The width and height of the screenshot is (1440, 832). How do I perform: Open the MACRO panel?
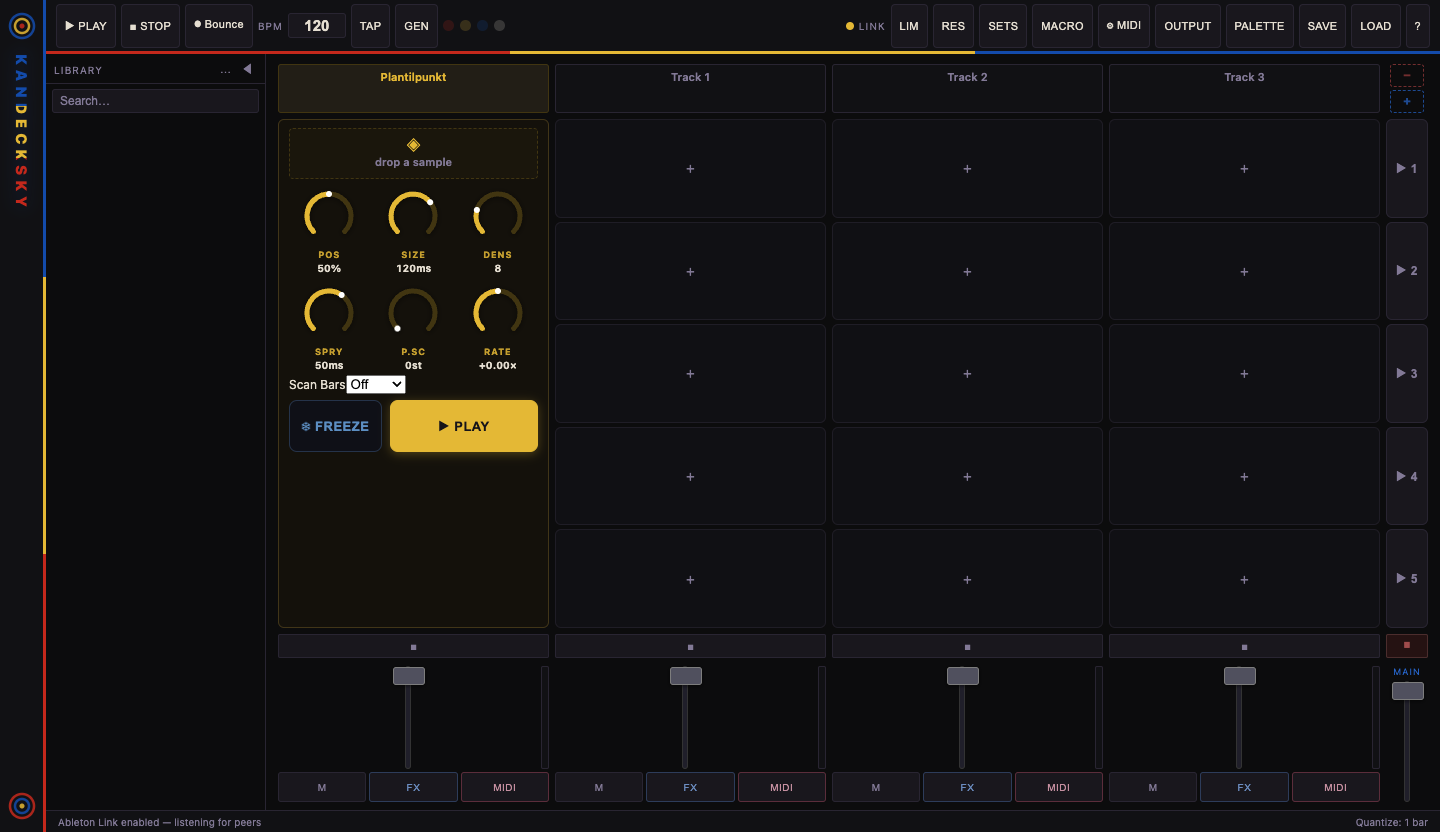click(x=1062, y=26)
